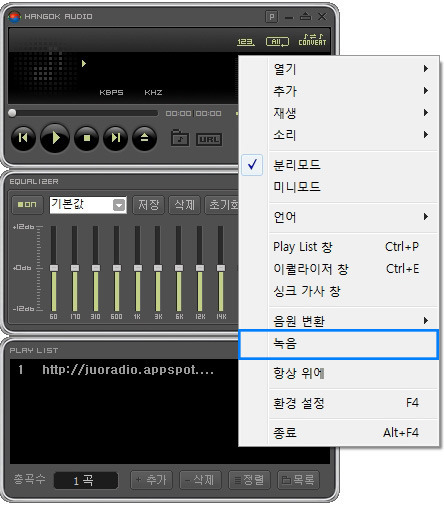Click the 6K equalizer slider handle
This screenshot has width=444, height=508.
pyautogui.click(x=179, y=268)
